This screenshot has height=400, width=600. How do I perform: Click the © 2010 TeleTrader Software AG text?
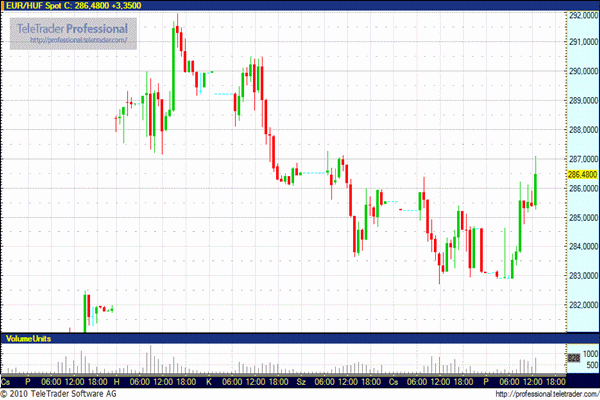61,394
